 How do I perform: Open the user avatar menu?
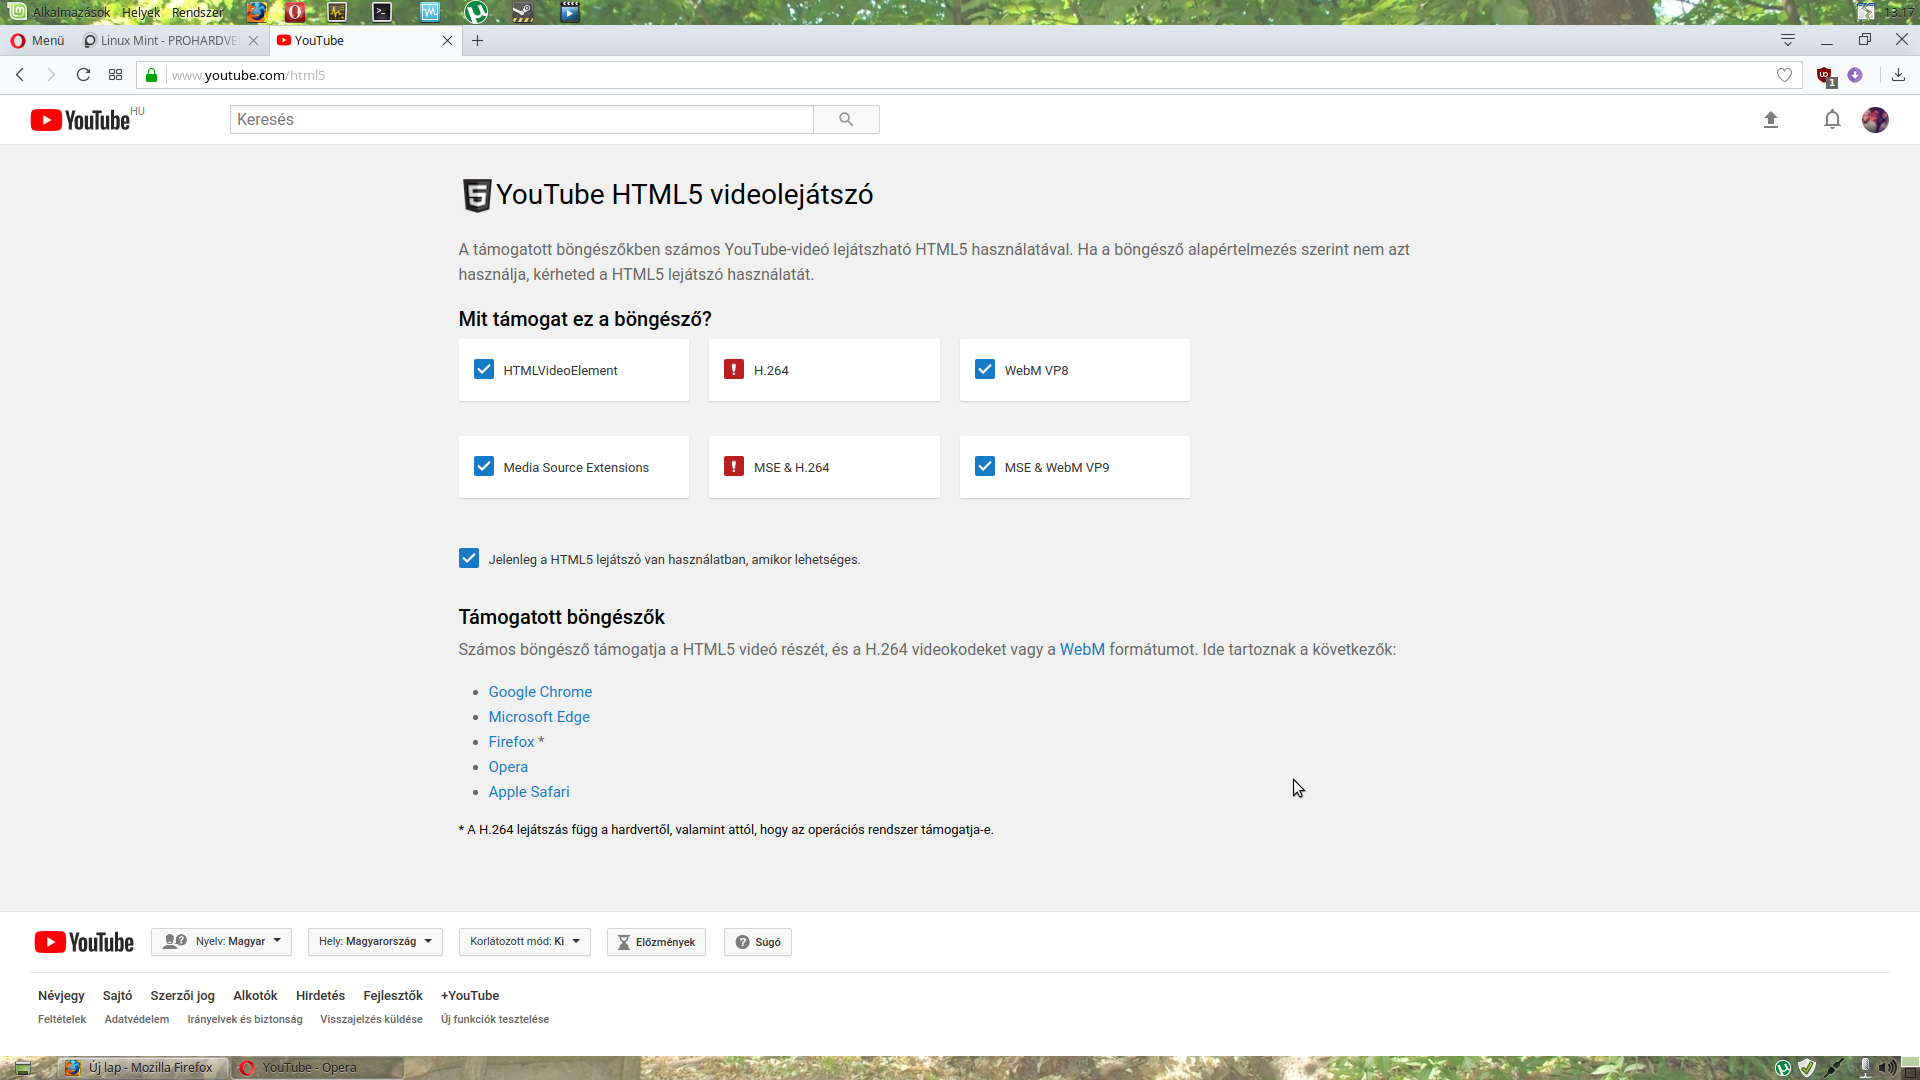(1875, 120)
